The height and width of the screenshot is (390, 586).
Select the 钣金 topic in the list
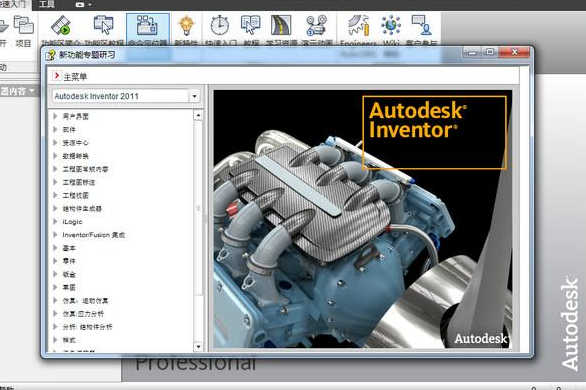[x=69, y=274]
